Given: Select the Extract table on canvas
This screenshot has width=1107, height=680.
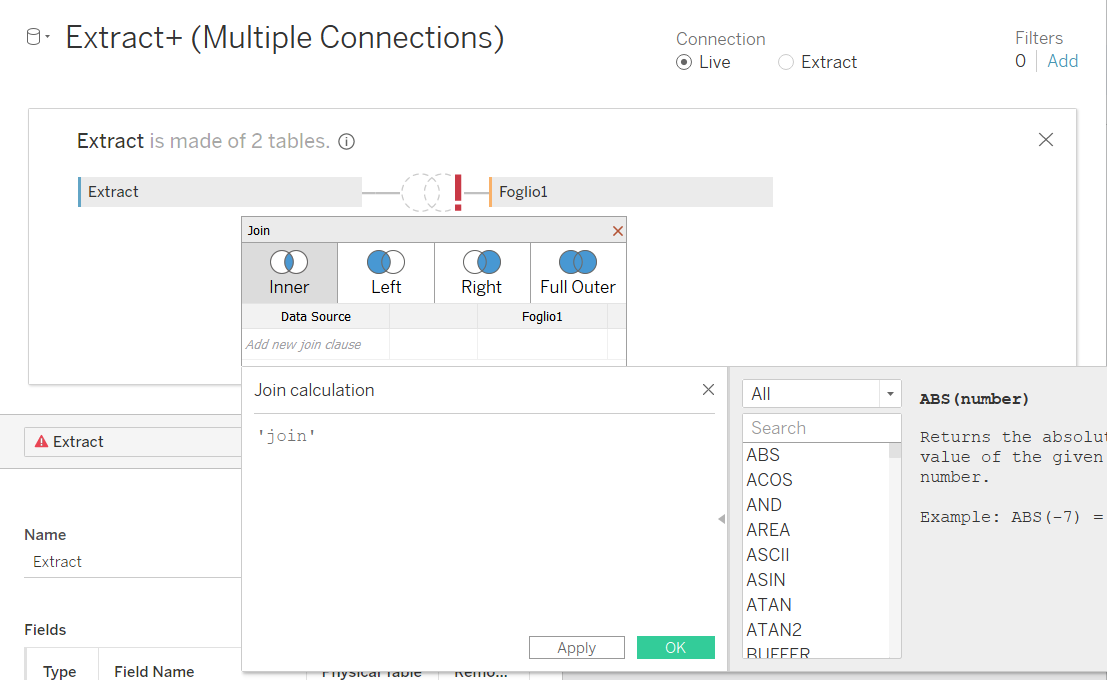Looking at the screenshot, I should pos(220,192).
